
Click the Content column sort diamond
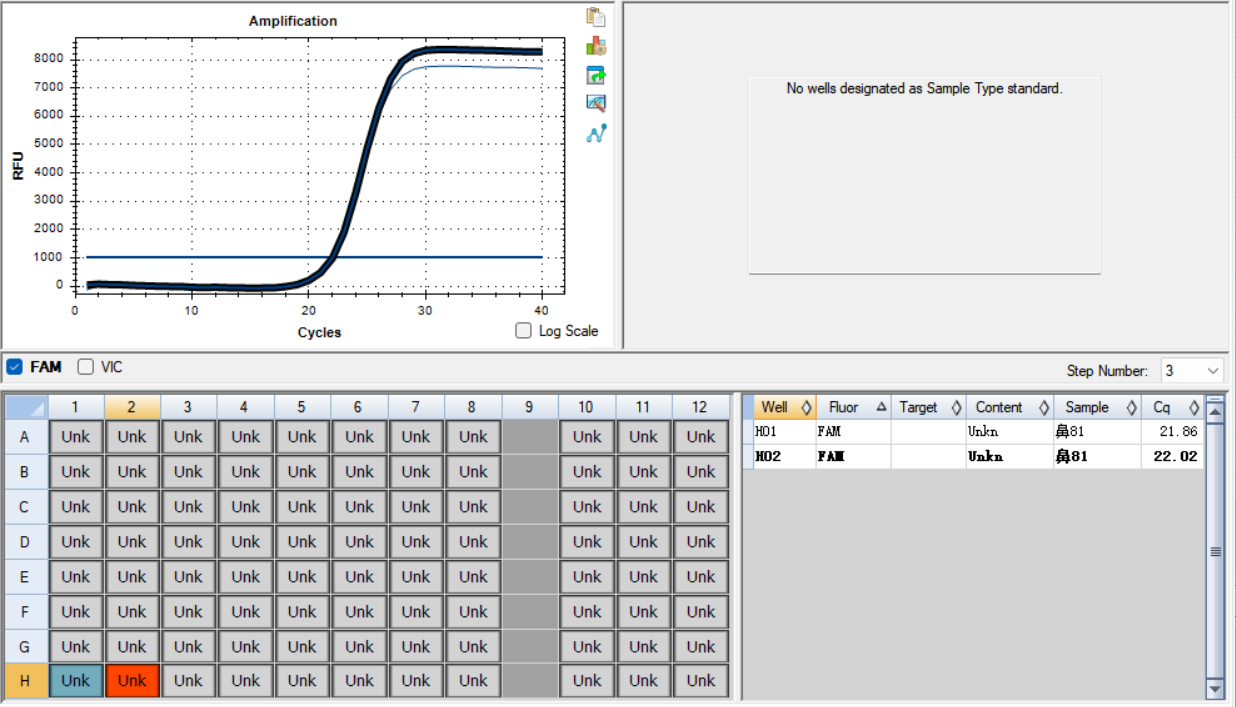pos(1044,407)
